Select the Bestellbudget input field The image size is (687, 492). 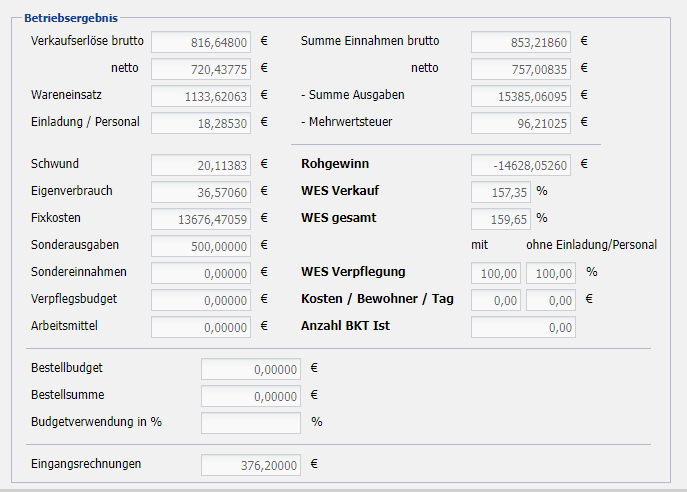pyautogui.click(x=250, y=369)
